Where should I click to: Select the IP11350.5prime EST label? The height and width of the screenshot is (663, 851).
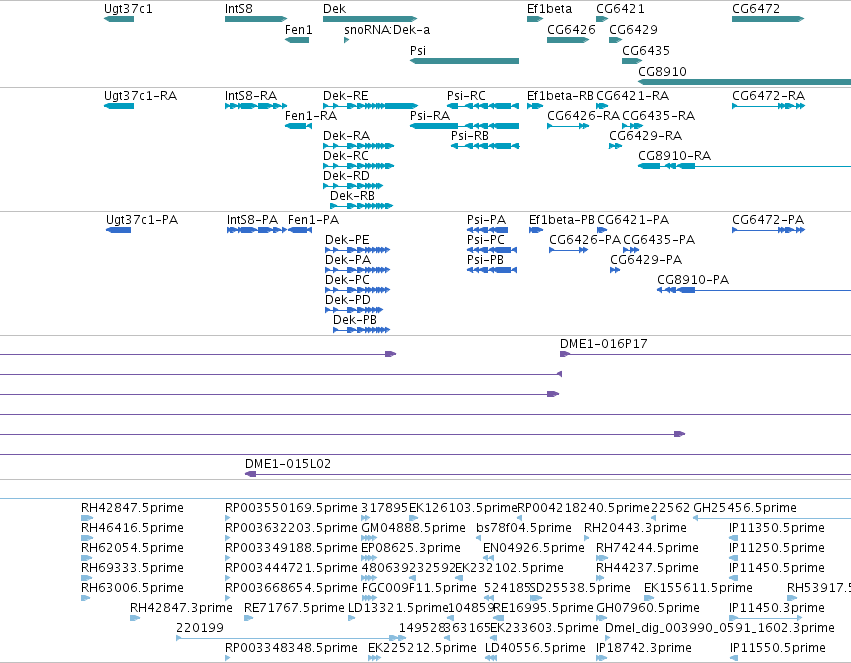pos(777,528)
